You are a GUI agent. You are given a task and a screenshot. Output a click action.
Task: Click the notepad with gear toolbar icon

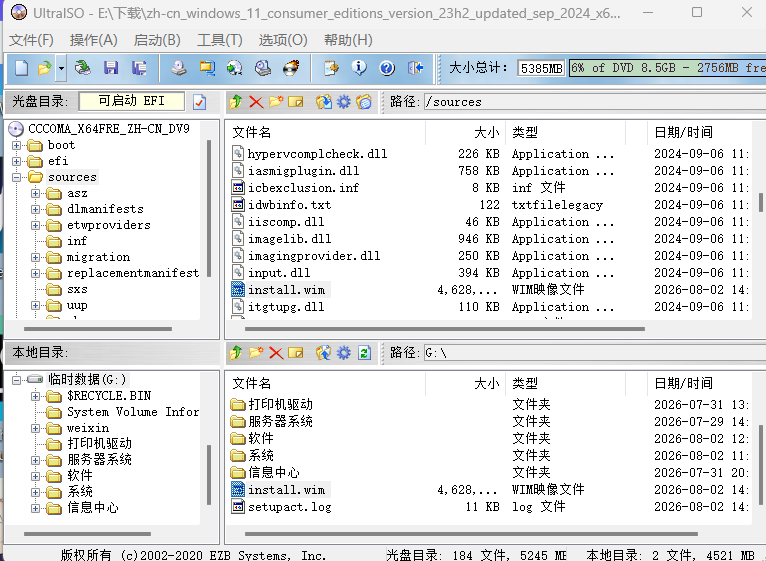pyautogui.click(x=331, y=68)
